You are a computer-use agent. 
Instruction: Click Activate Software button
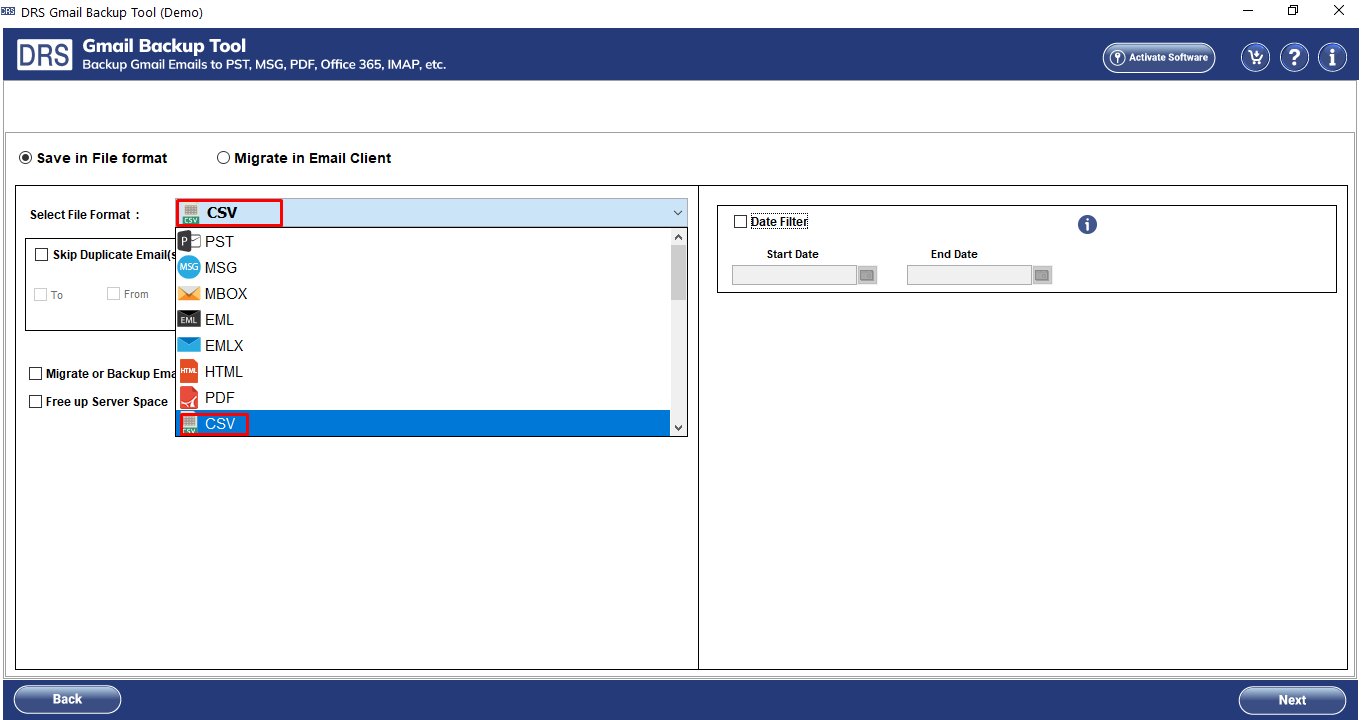click(1159, 57)
